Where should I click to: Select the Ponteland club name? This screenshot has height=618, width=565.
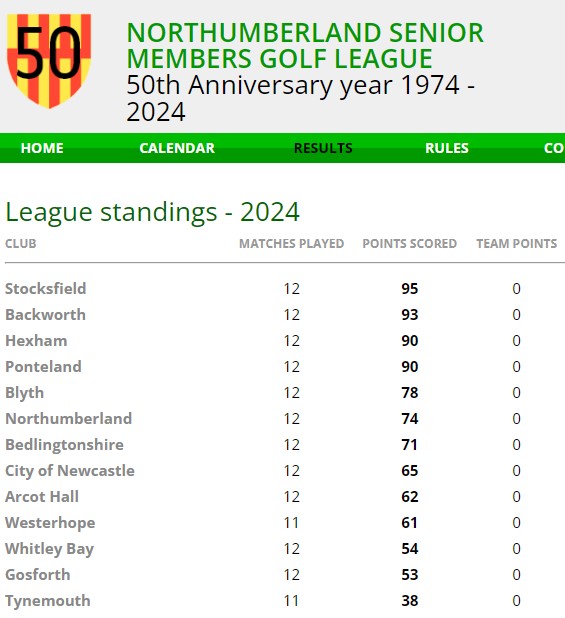(x=43, y=367)
